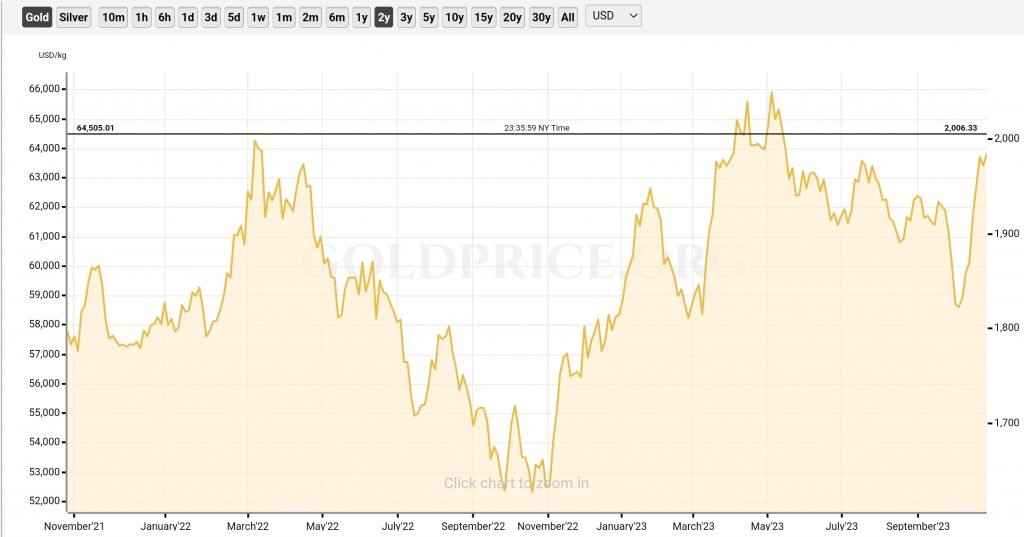The width and height of the screenshot is (1024, 537).
Task: Select the 1y time range
Action: tap(361, 17)
